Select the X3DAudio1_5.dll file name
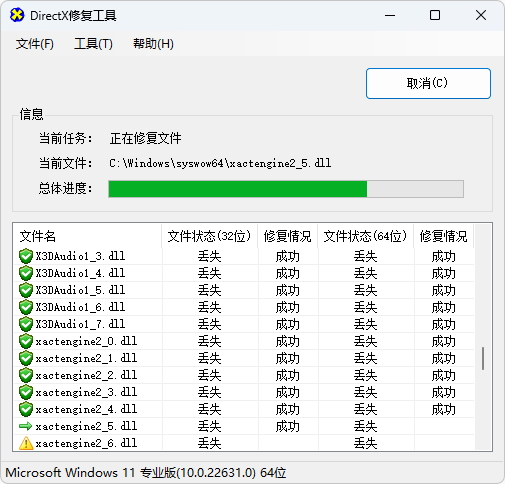Screen dimensions: 505x484 click(x=80, y=290)
